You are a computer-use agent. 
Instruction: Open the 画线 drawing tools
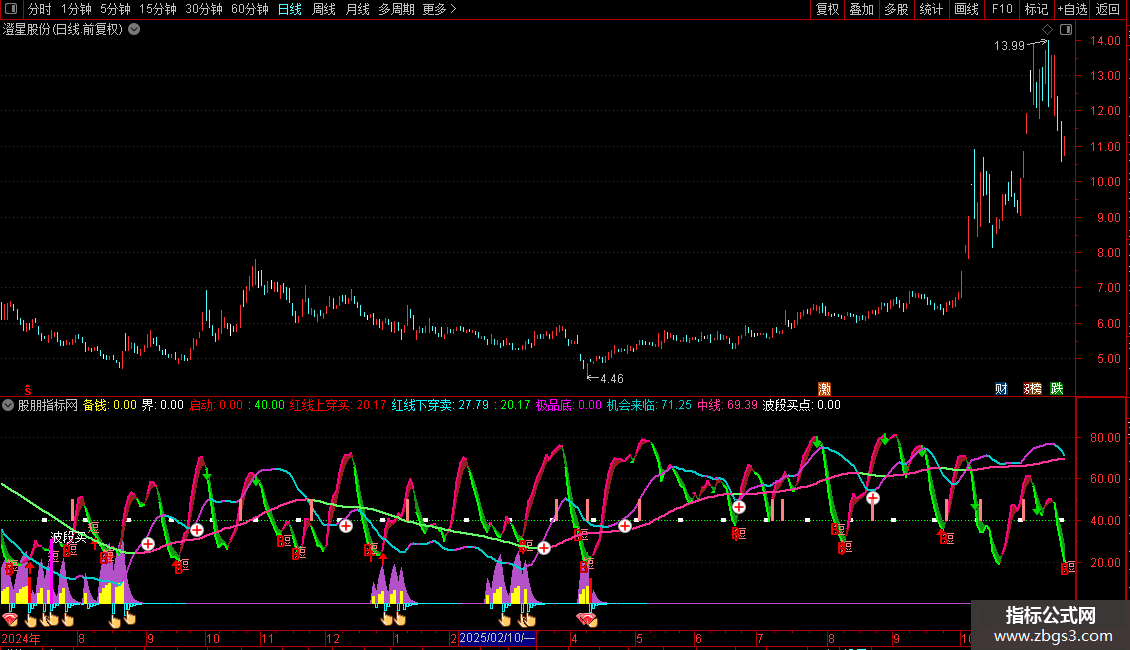click(966, 10)
